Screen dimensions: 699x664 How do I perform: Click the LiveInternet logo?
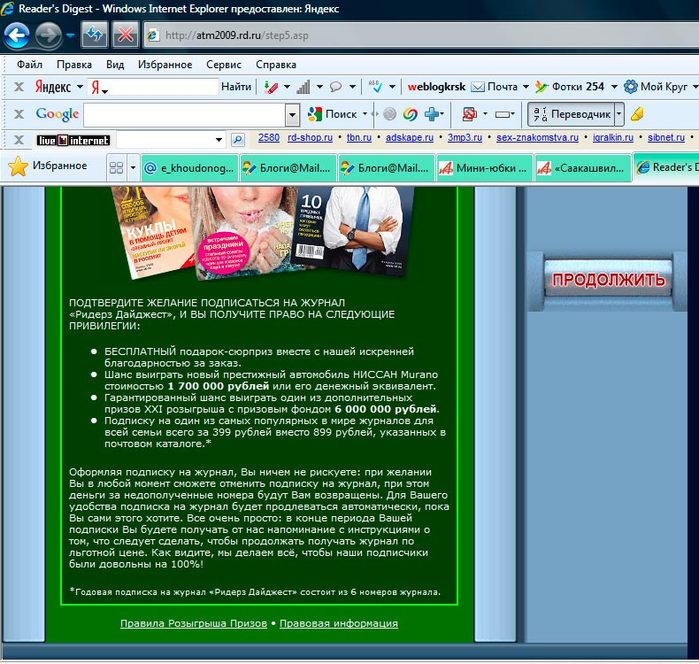click(73, 140)
